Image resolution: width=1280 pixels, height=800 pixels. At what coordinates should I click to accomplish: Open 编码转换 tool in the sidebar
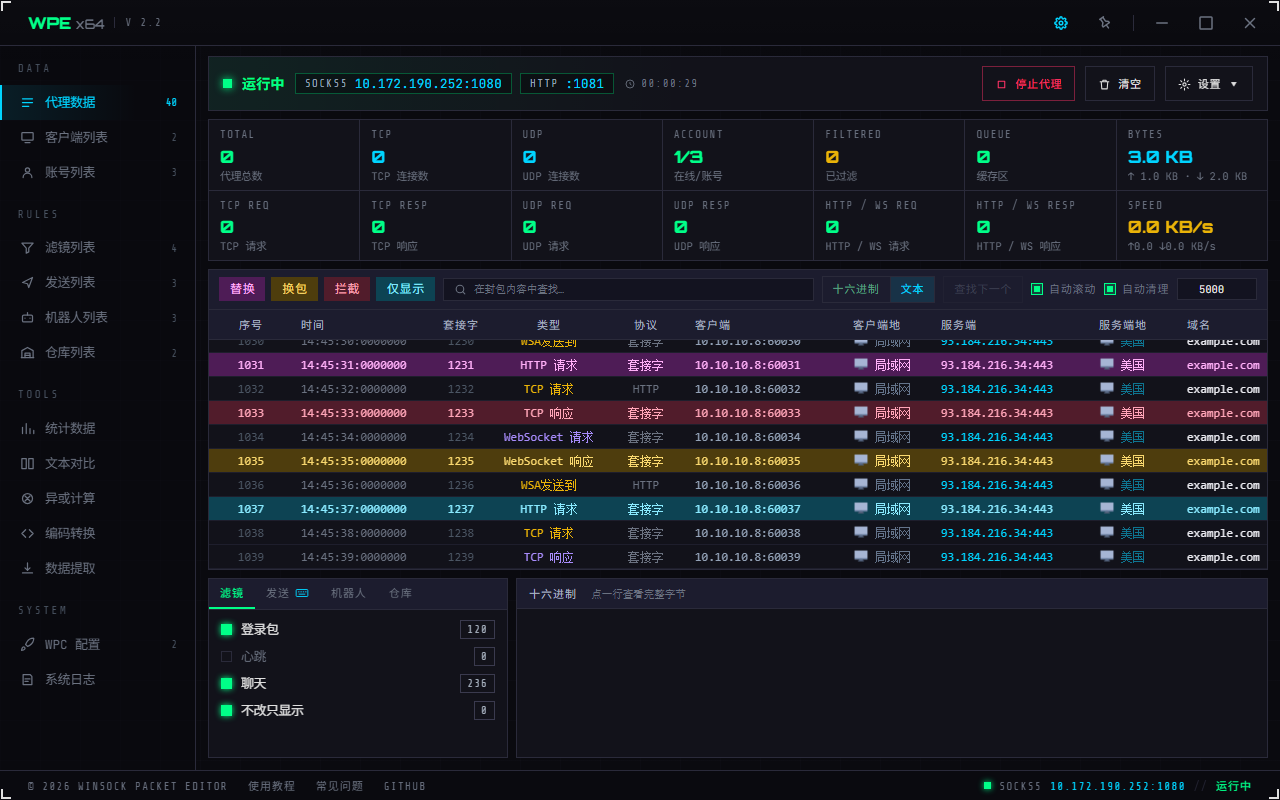97,533
